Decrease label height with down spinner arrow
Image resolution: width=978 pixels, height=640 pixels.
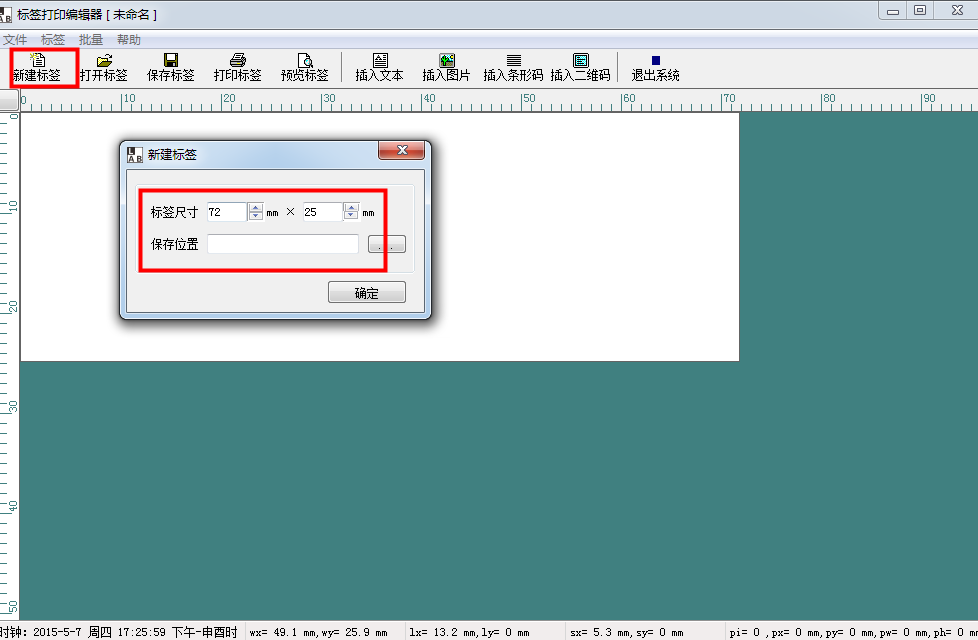click(x=351, y=216)
